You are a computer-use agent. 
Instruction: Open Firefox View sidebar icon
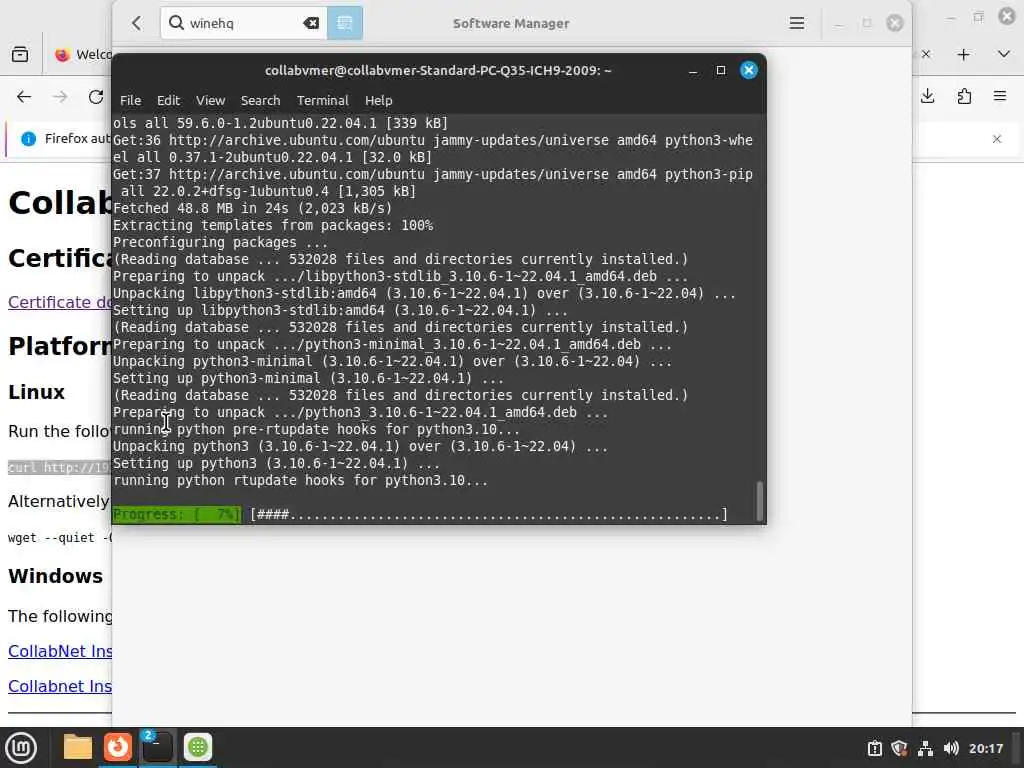[x=20, y=54]
